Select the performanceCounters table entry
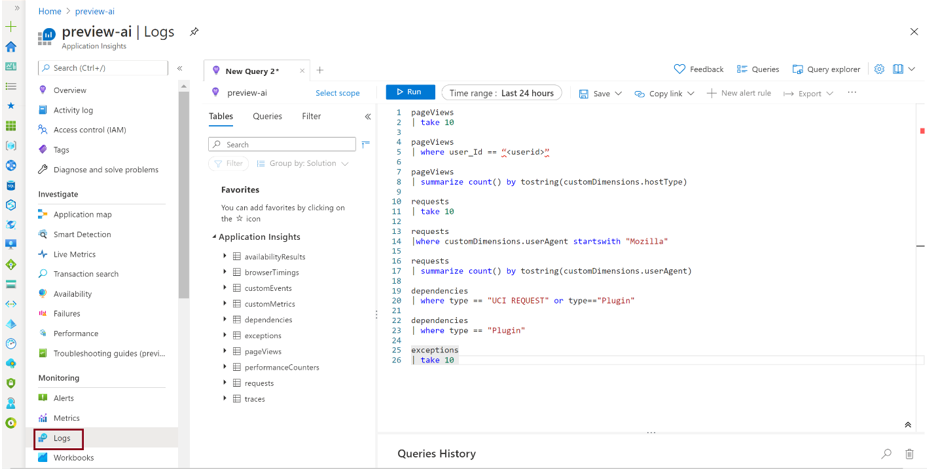The image size is (927, 469). click(281, 367)
